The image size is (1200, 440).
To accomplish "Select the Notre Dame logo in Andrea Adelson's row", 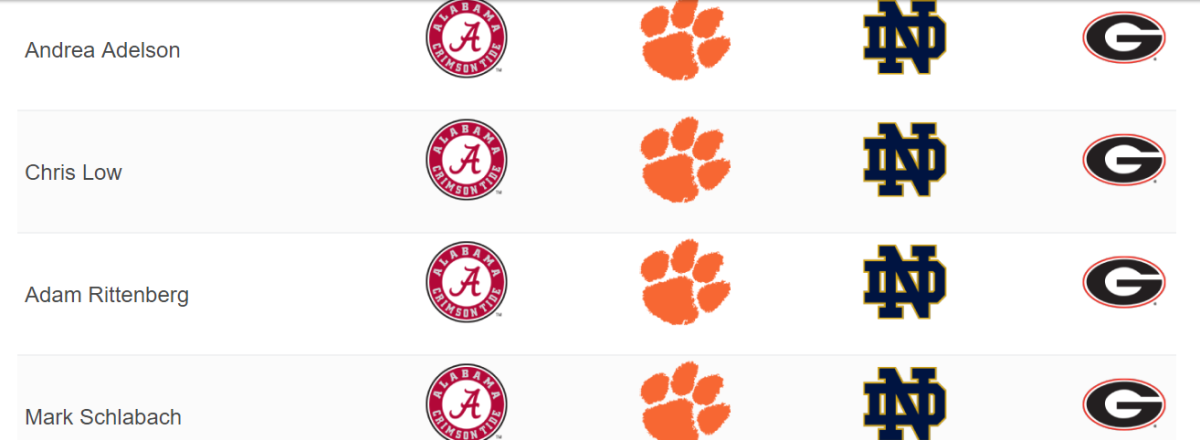I will coord(904,38).
